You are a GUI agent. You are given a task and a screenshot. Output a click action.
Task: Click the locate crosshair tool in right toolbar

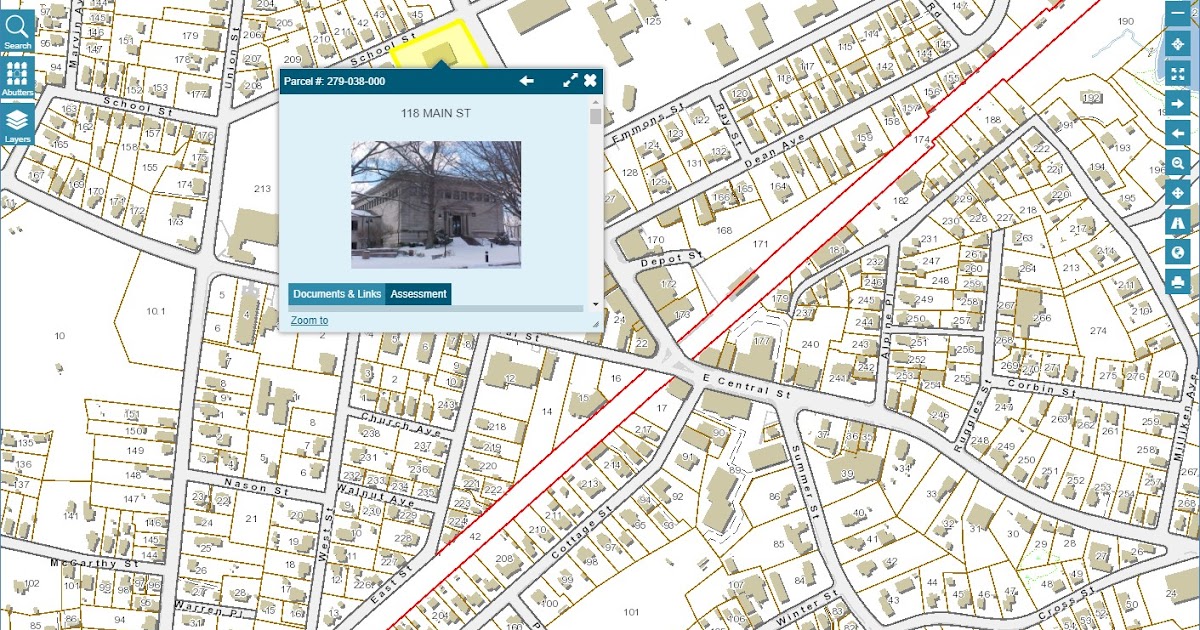click(1178, 45)
